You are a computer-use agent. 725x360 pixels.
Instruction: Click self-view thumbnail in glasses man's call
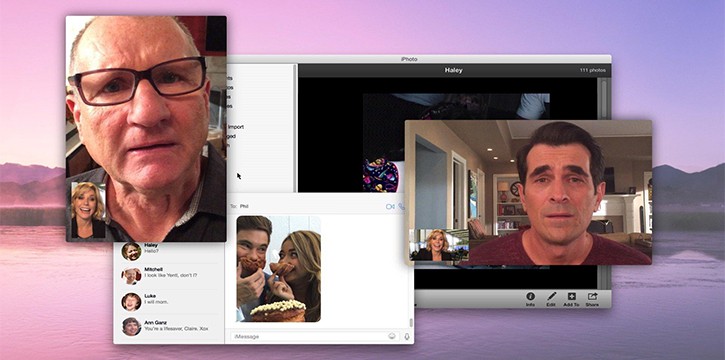88,210
